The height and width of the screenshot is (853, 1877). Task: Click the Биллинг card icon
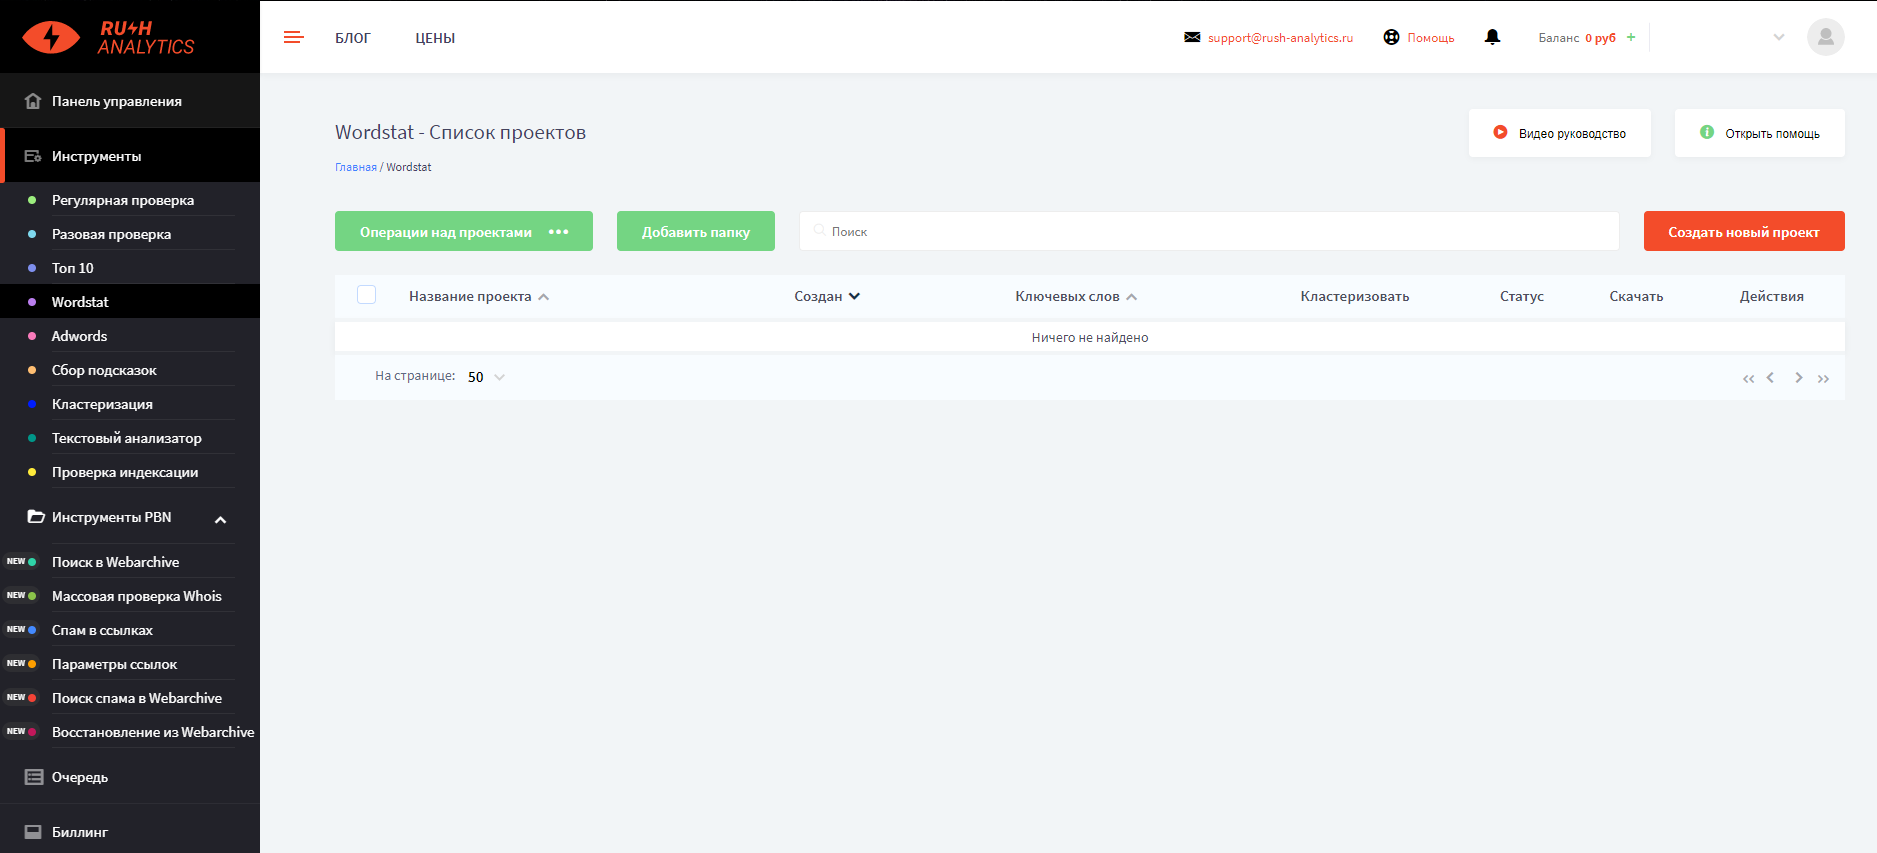pyautogui.click(x=33, y=832)
